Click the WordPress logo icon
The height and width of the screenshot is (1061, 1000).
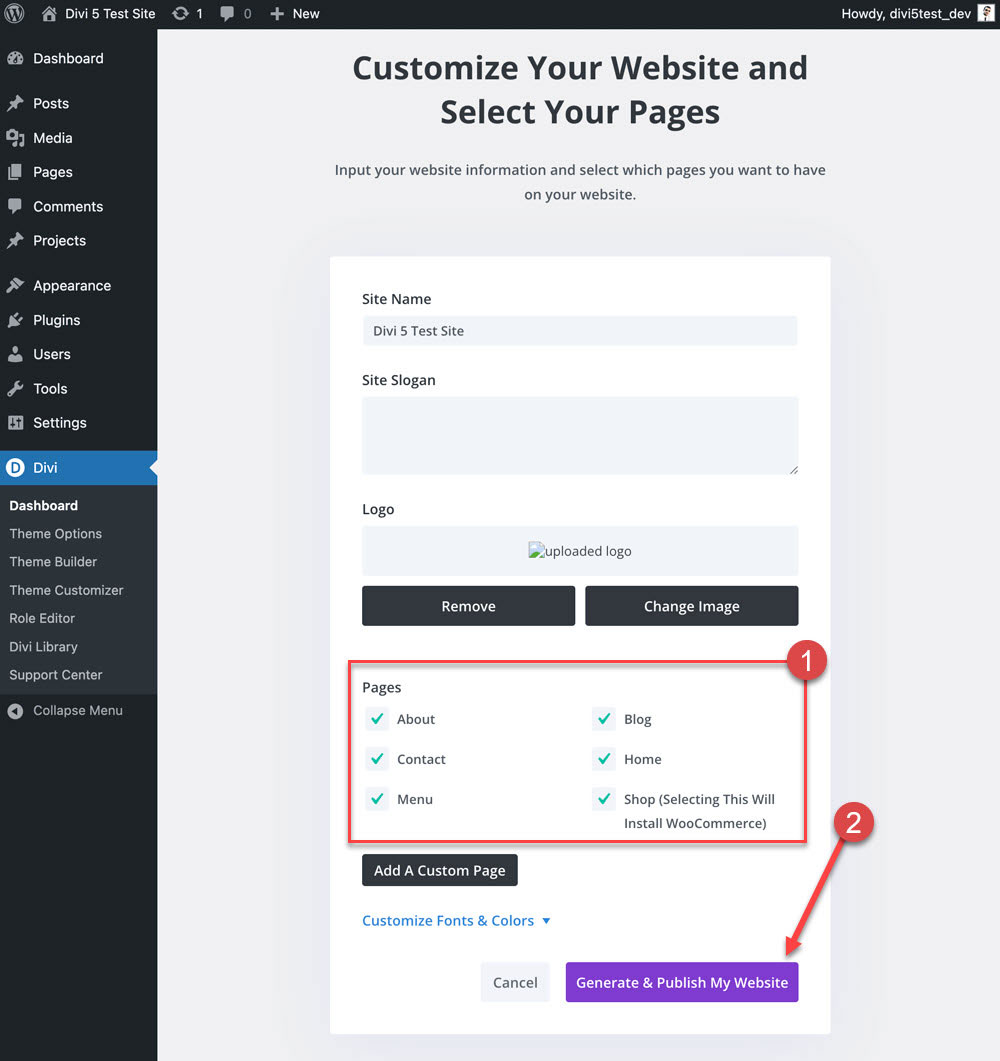coord(14,14)
